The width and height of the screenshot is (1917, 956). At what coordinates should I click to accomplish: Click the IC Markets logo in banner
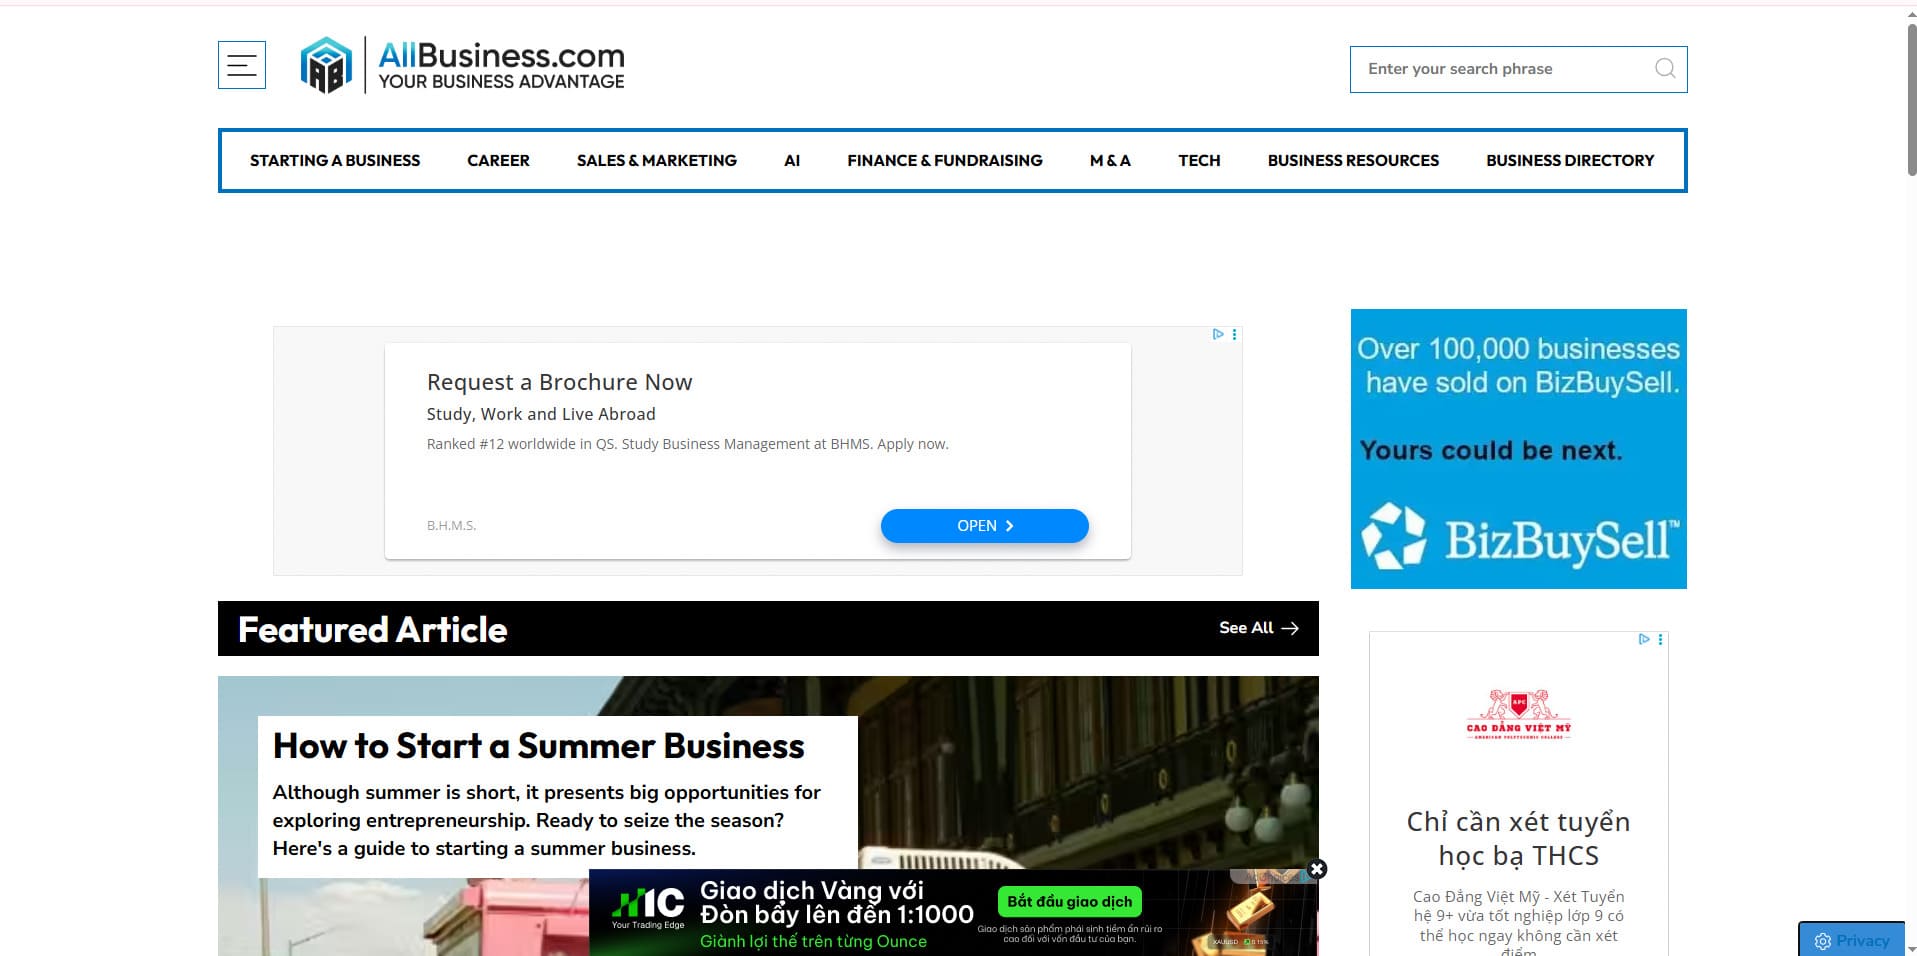pos(648,908)
